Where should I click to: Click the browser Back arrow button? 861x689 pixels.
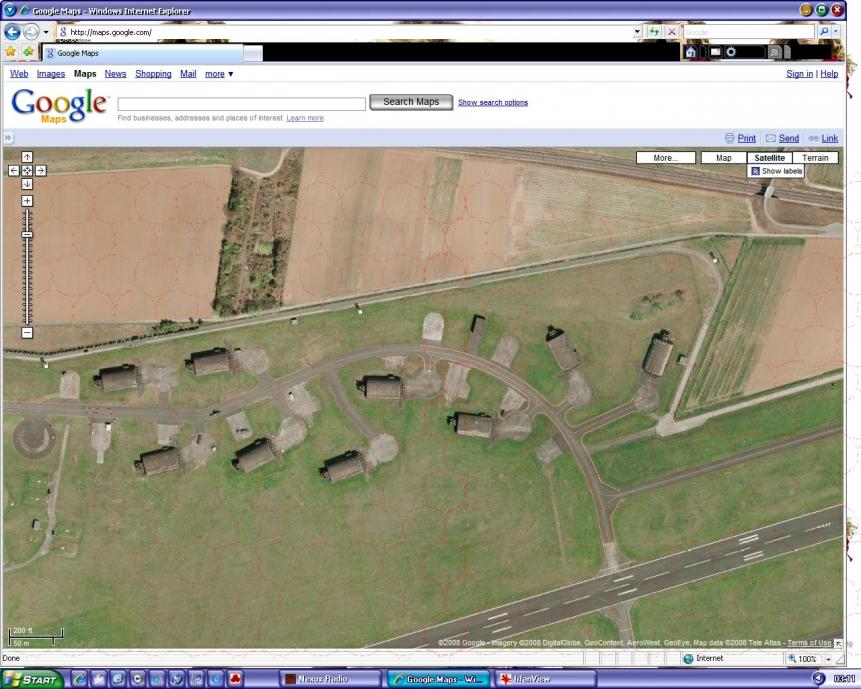pos(14,32)
